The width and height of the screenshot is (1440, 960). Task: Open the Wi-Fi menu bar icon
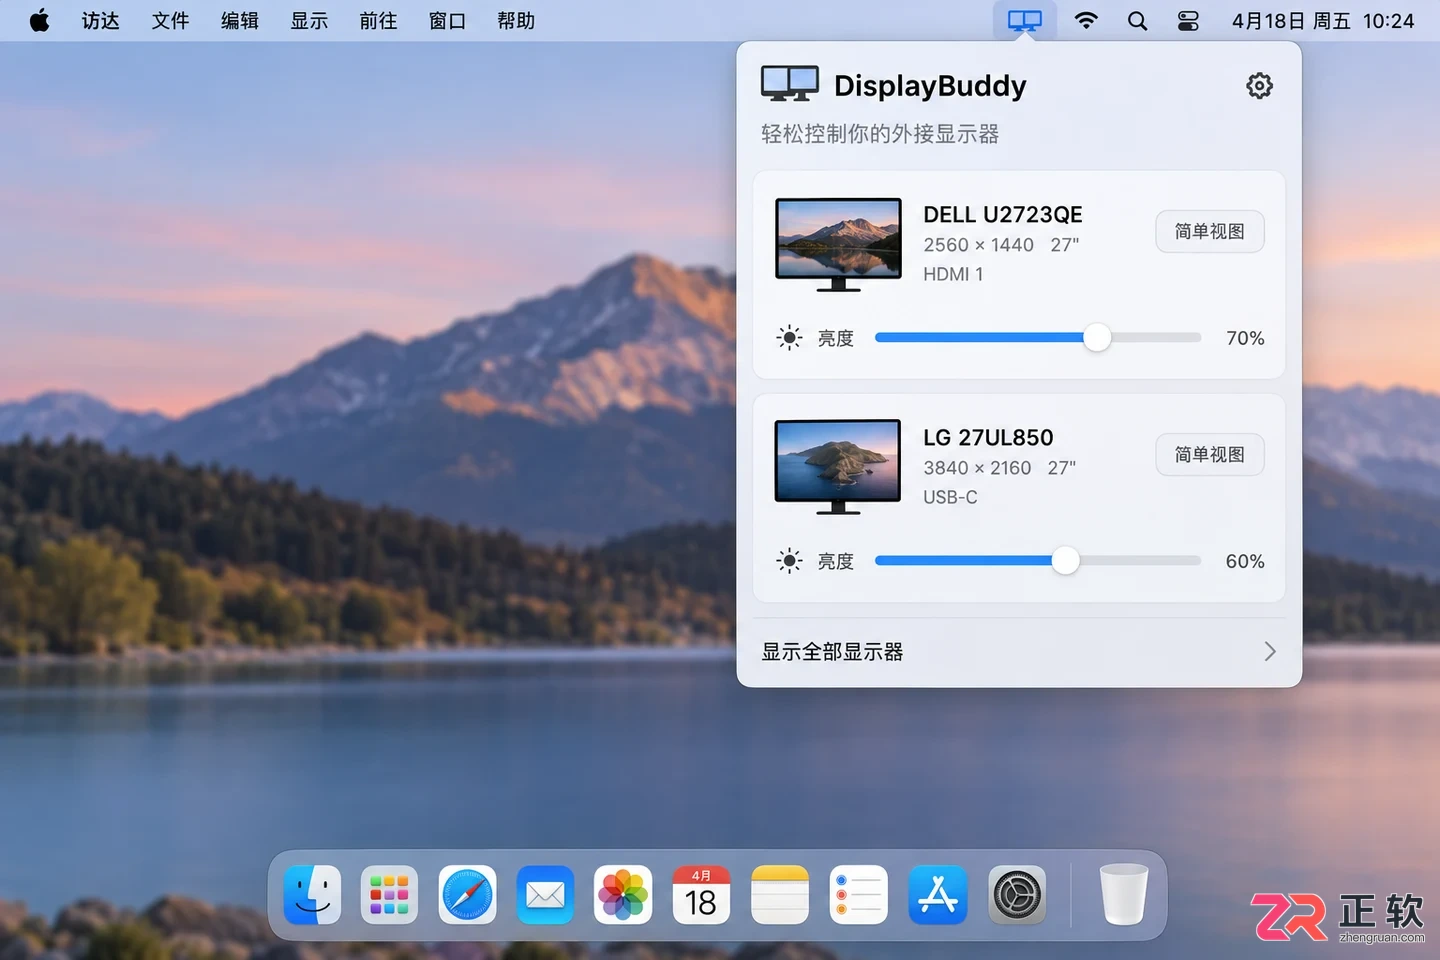tap(1086, 21)
